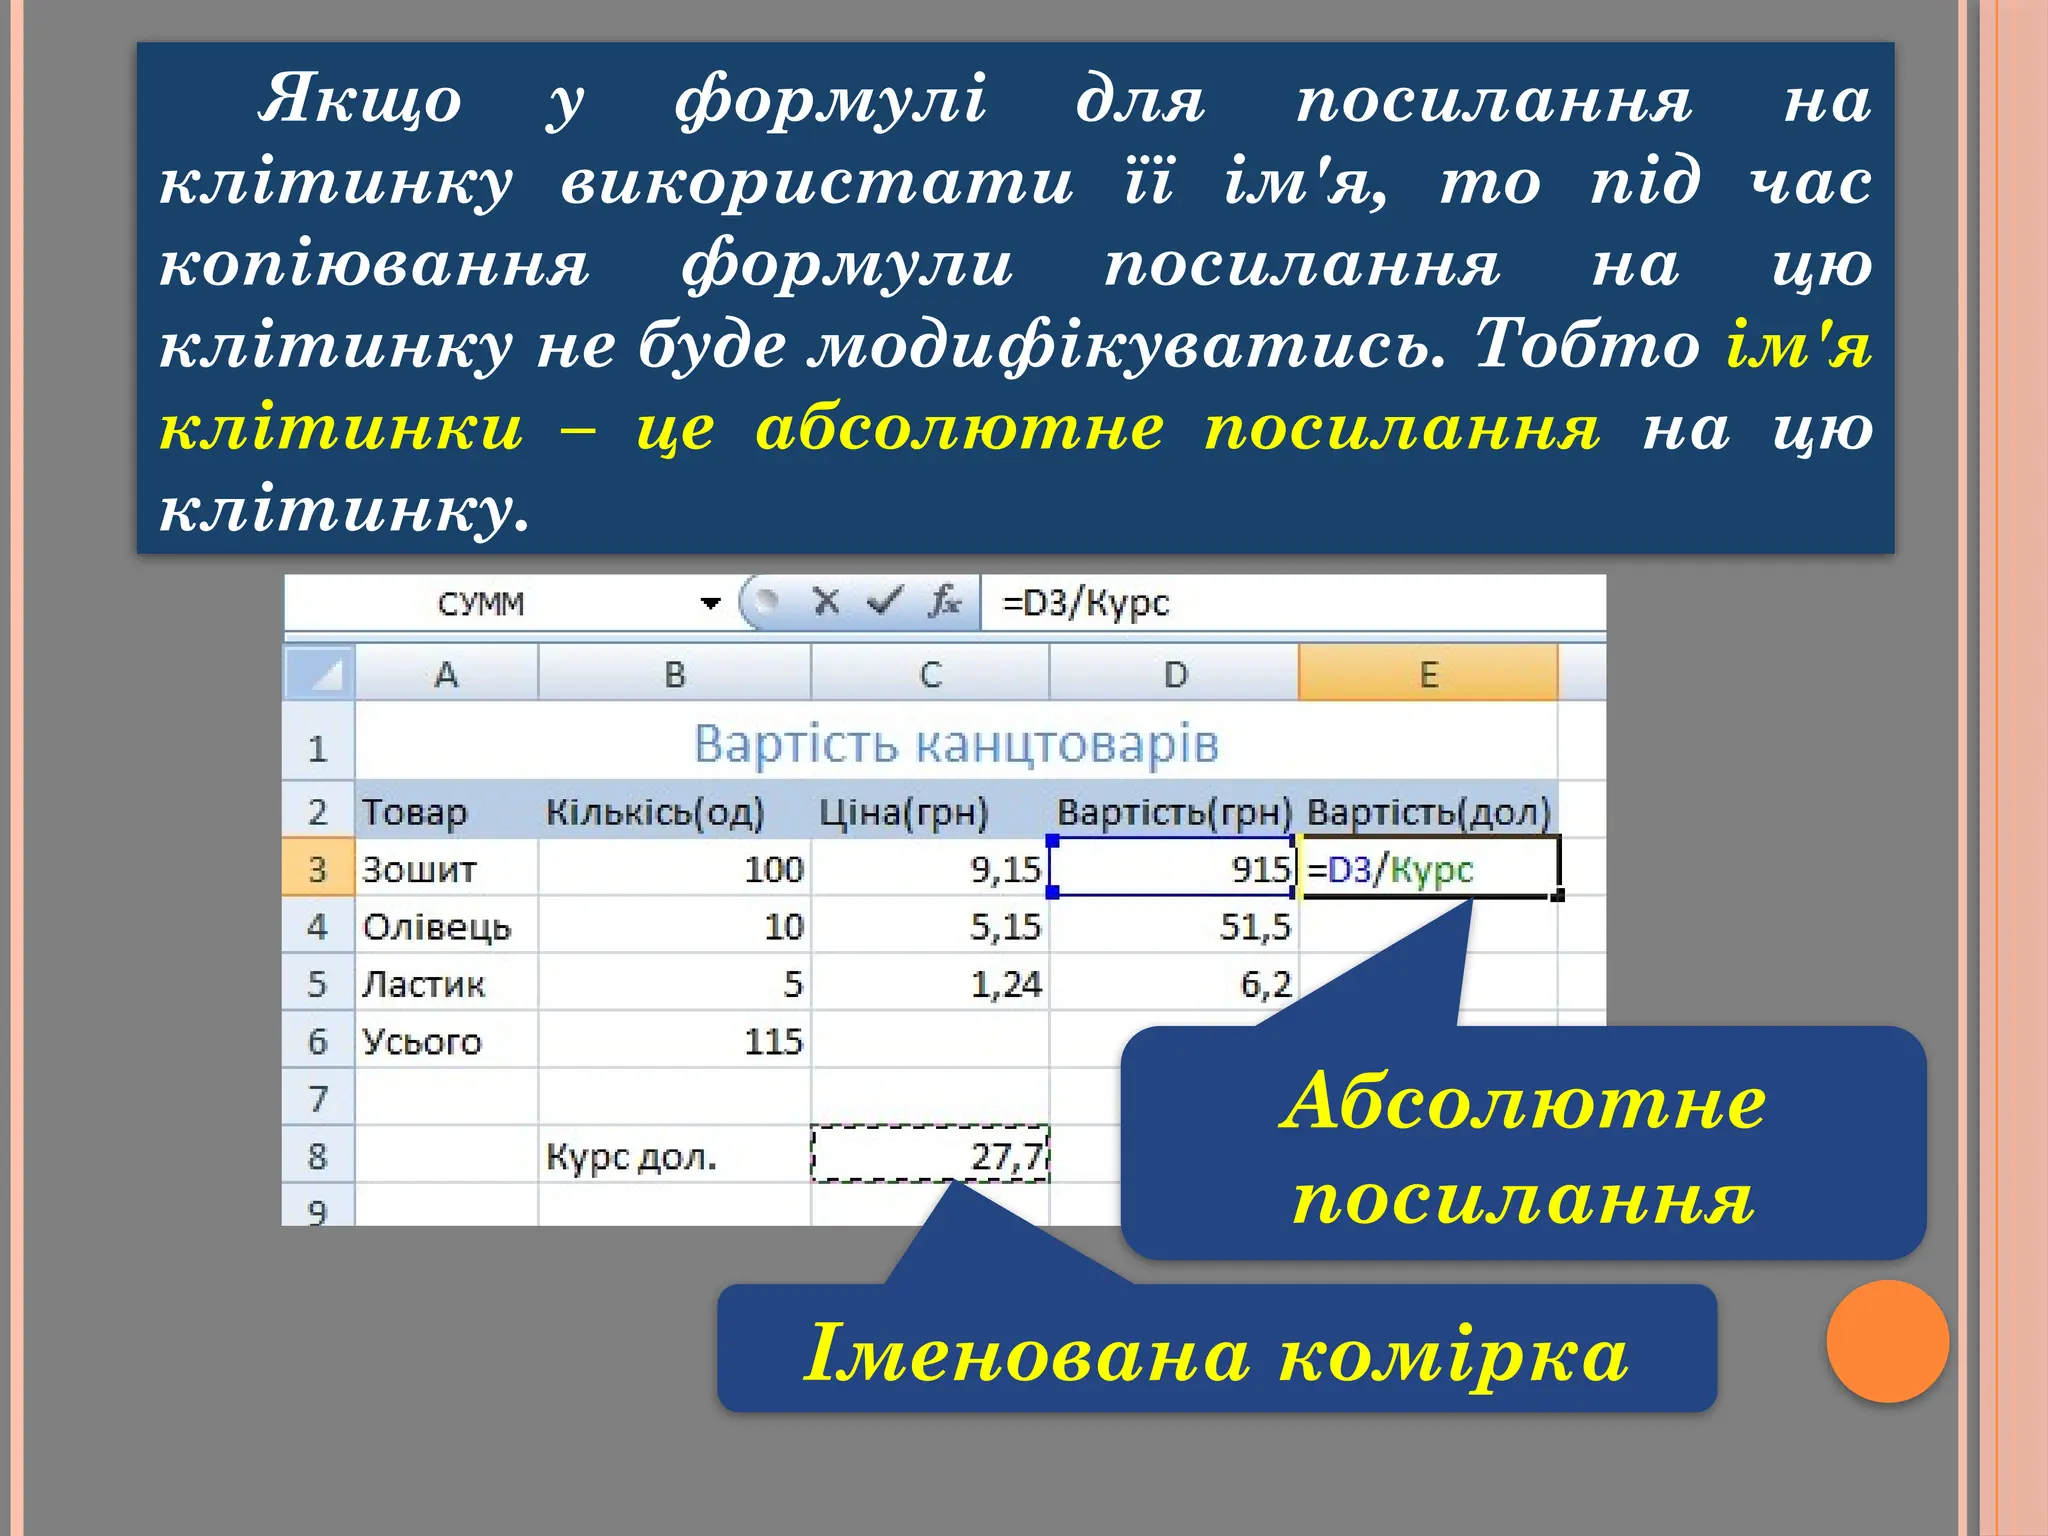Select row 7 header

click(x=318, y=1097)
